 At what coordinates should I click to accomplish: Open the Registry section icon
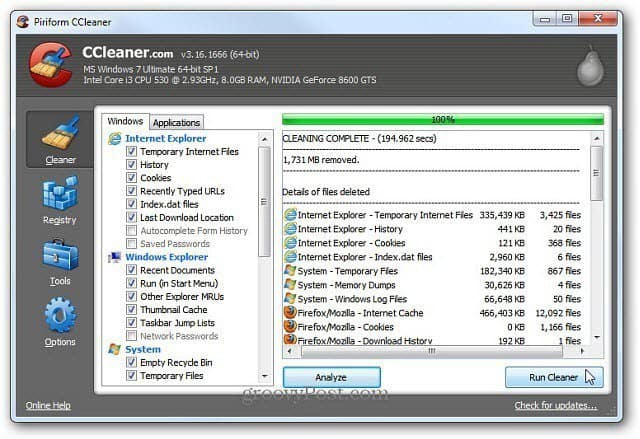click(x=60, y=193)
